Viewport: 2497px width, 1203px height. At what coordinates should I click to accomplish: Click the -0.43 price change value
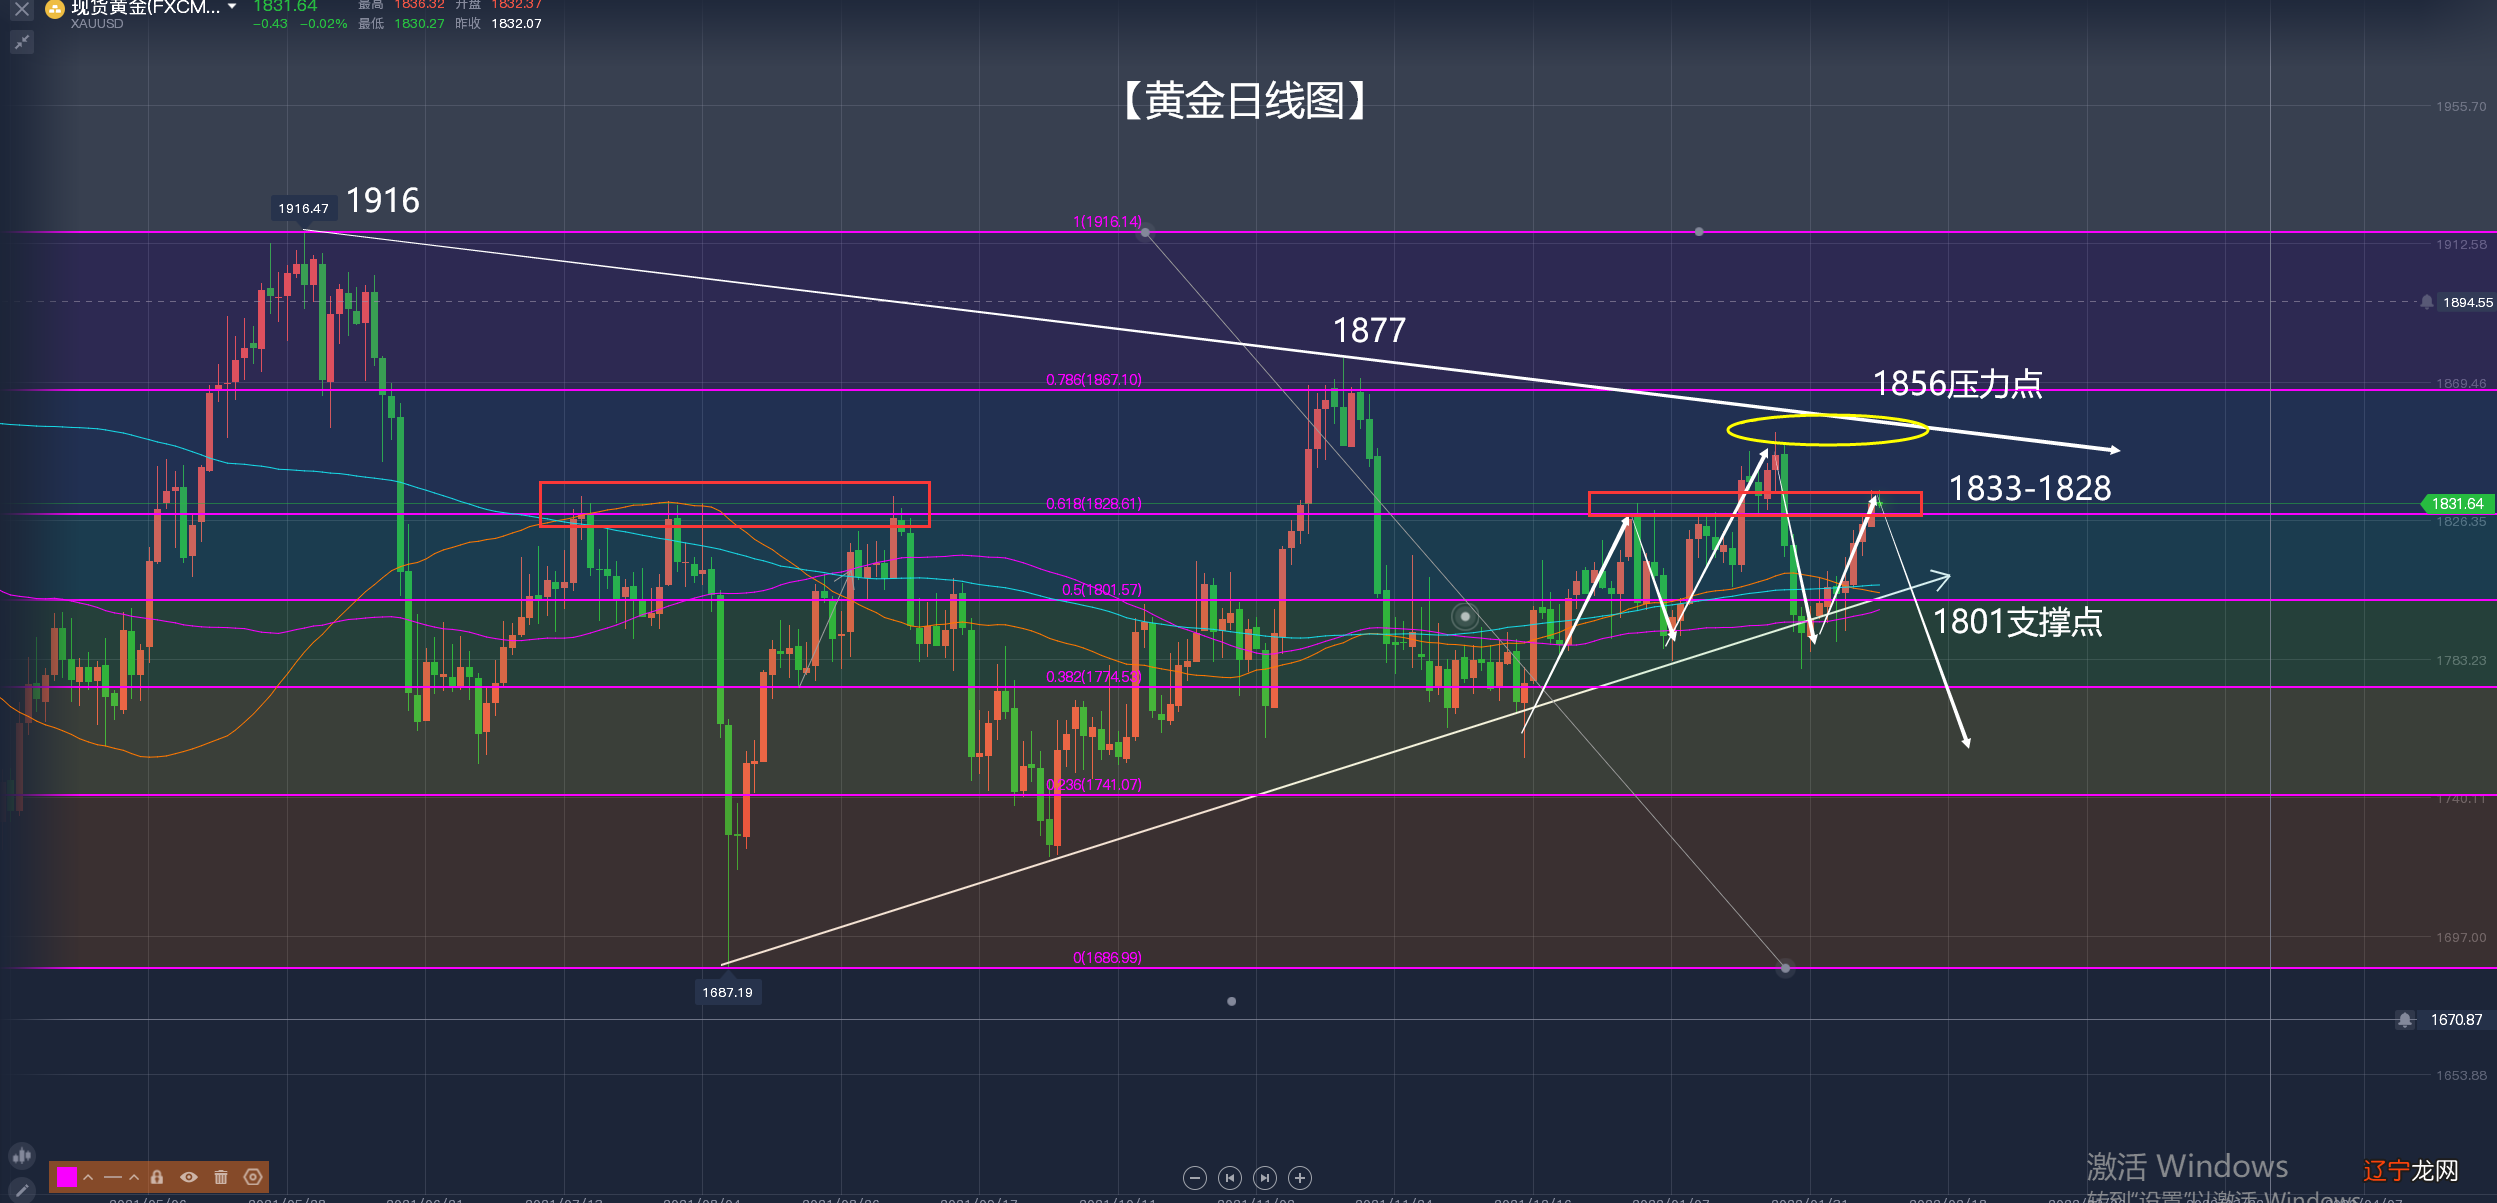tap(270, 24)
